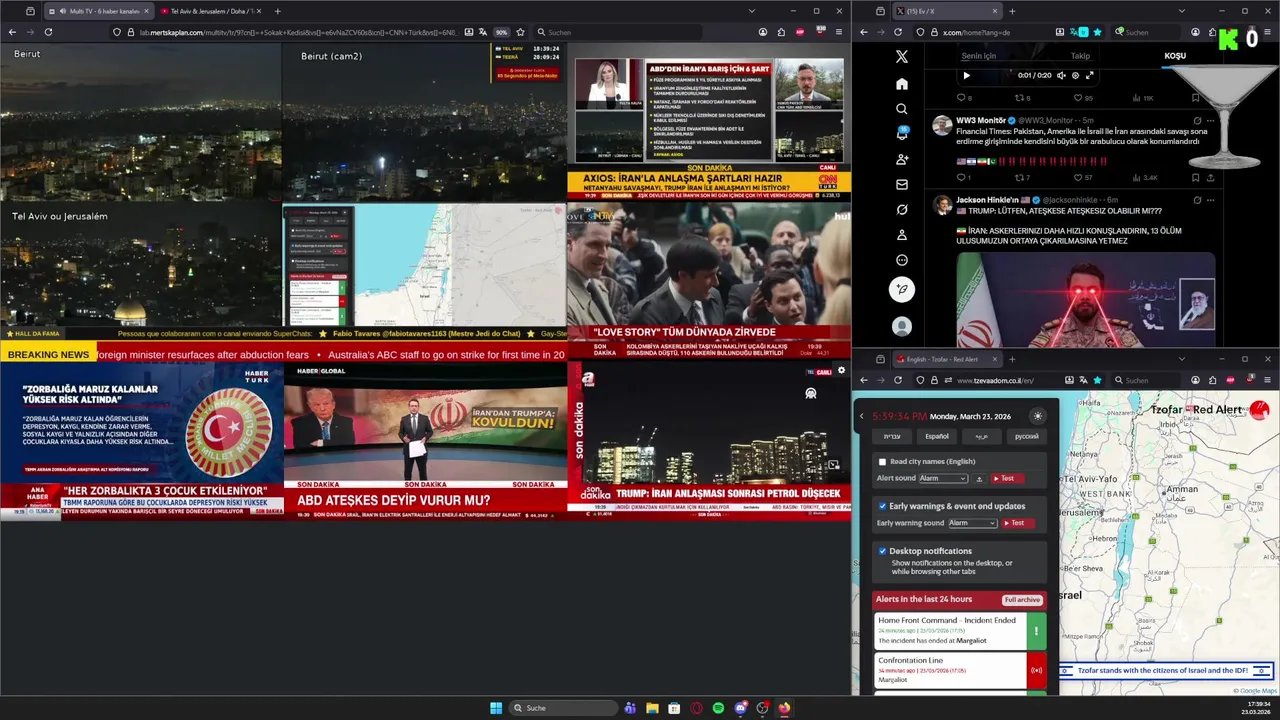Image resolution: width=1280 pixels, height=720 pixels.
Task: Open the Alert sound dropdown
Action: [x=943, y=479]
